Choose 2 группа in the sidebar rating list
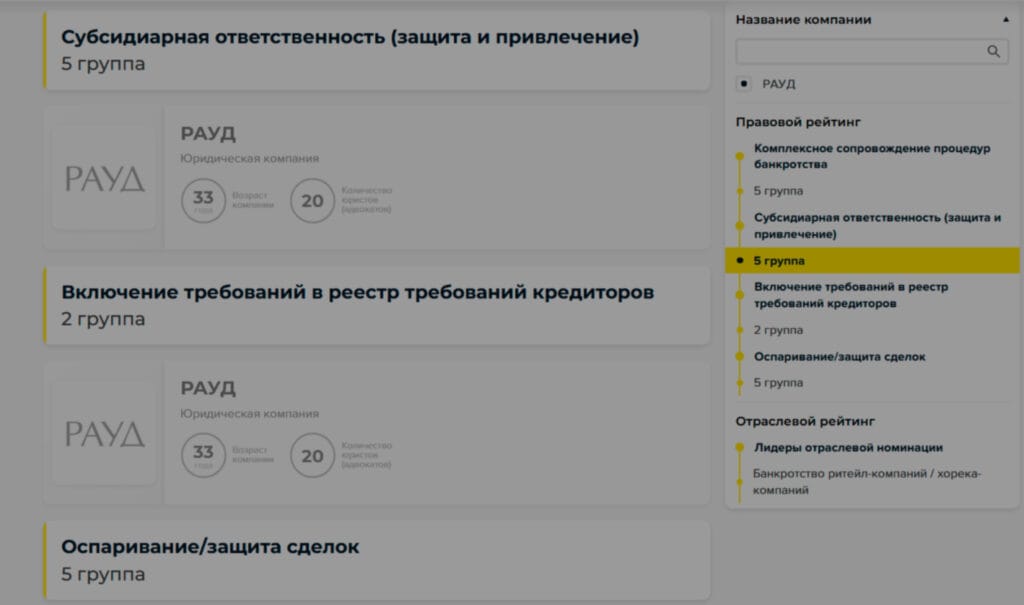1024x605 pixels. pyautogui.click(x=778, y=330)
